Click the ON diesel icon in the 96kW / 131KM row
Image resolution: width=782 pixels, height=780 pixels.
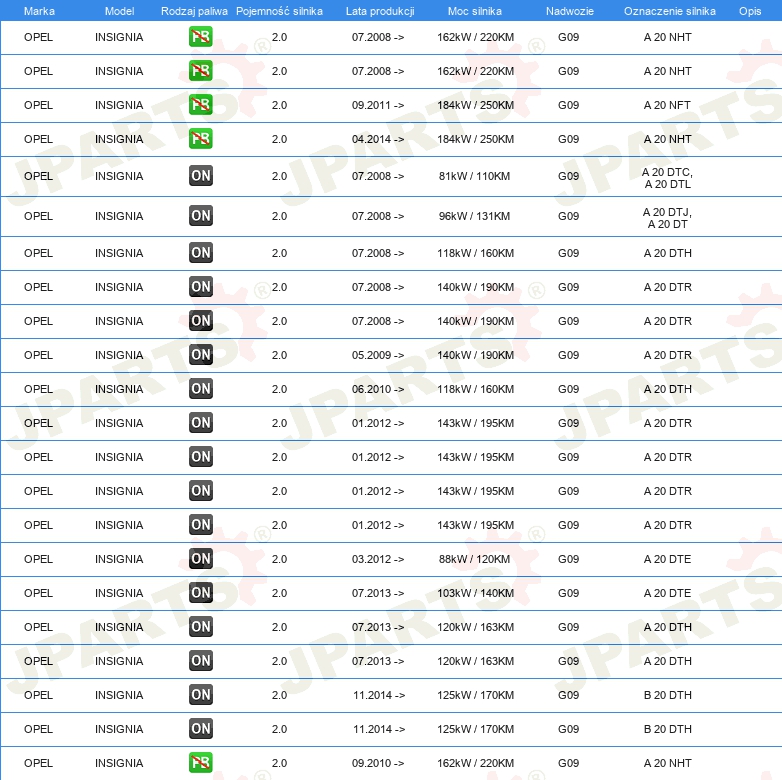click(x=200, y=216)
